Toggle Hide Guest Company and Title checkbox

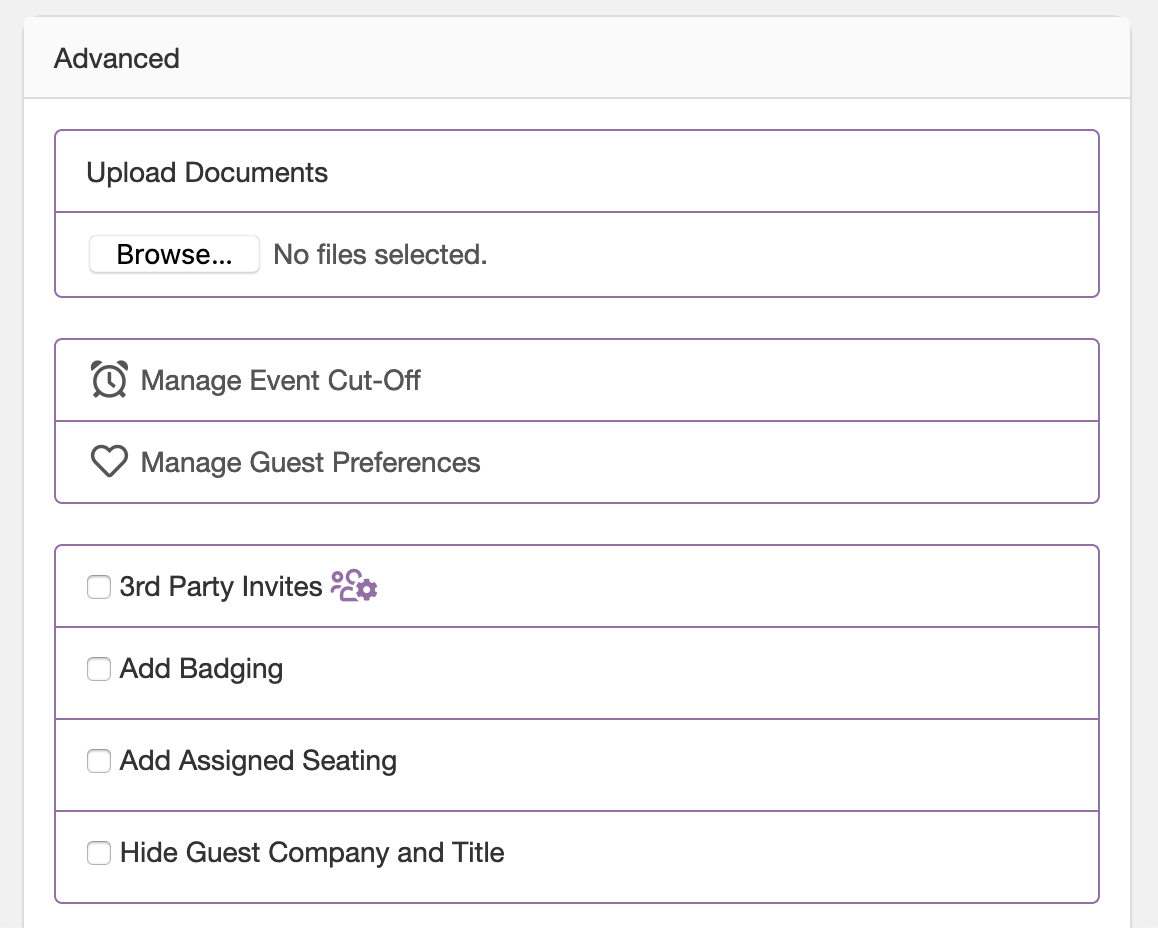click(x=99, y=853)
